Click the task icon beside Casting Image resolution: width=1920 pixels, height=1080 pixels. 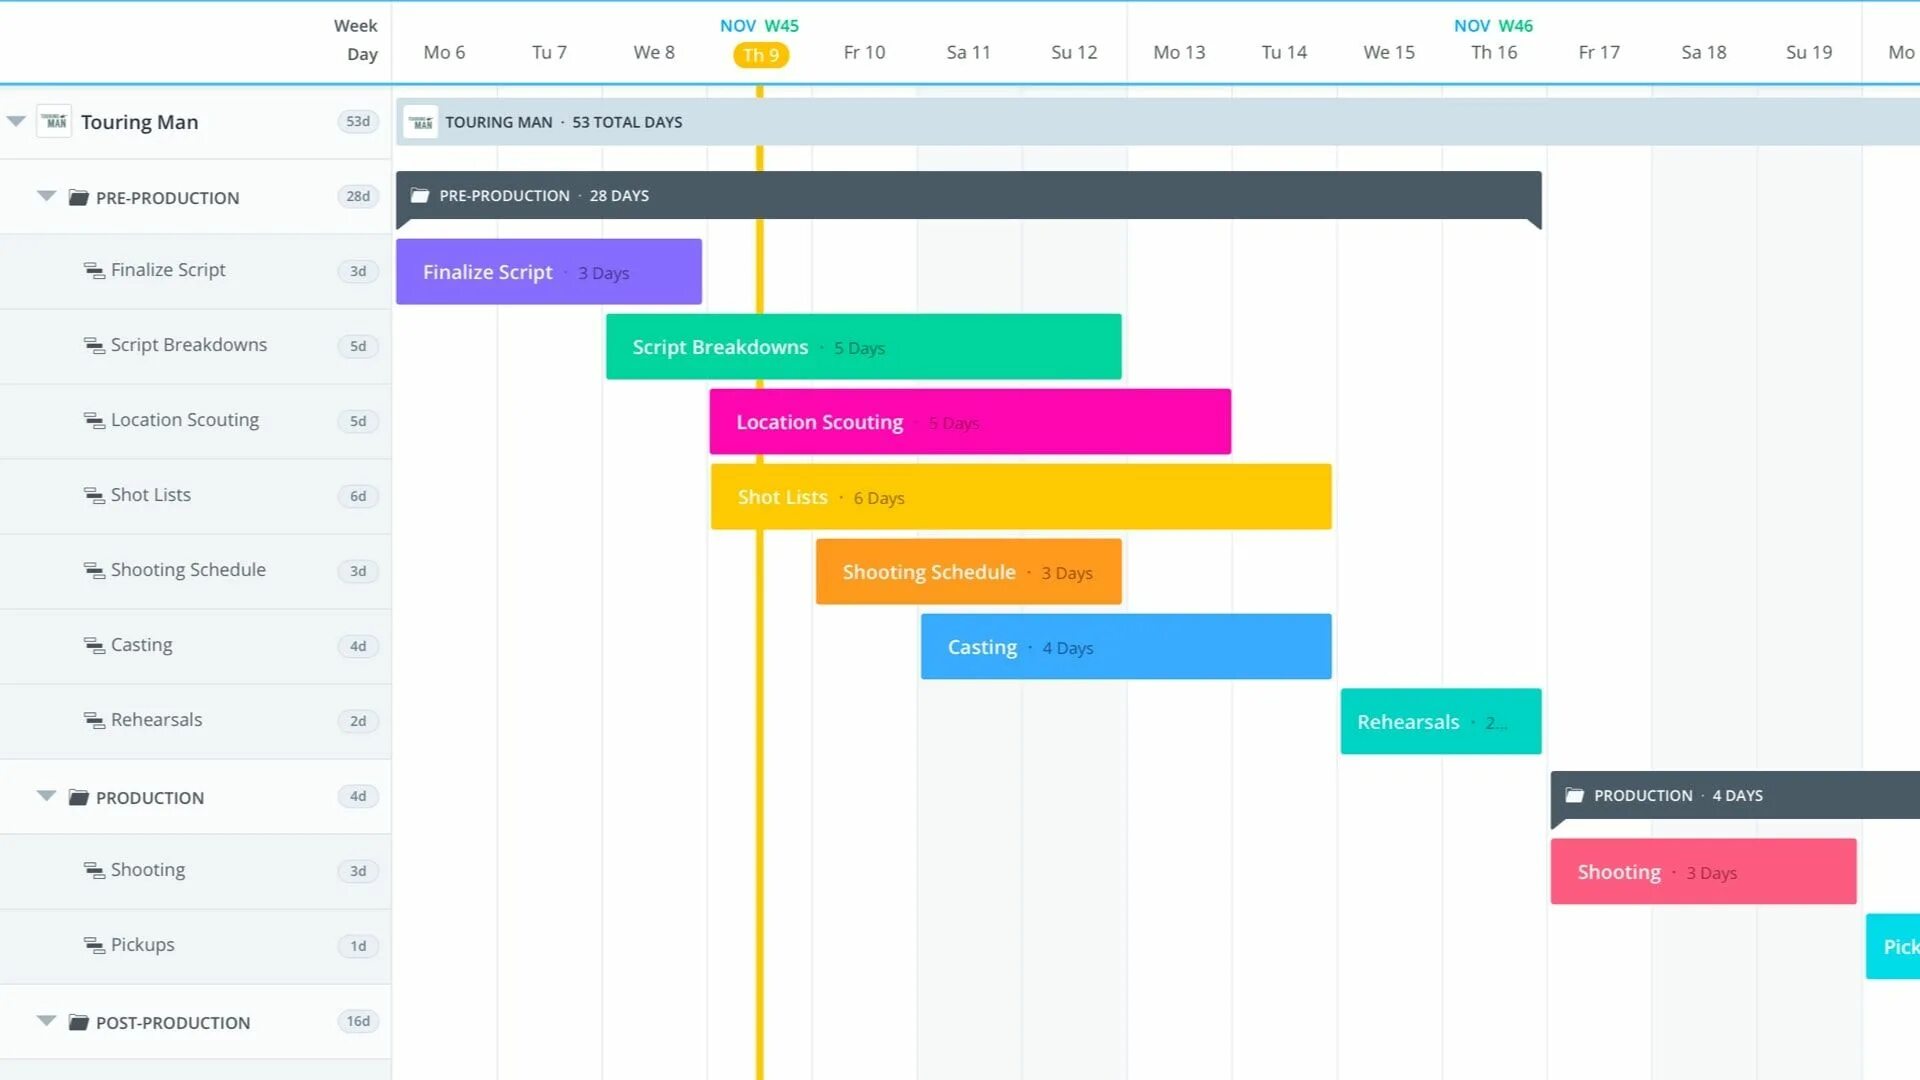[x=94, y=646]
